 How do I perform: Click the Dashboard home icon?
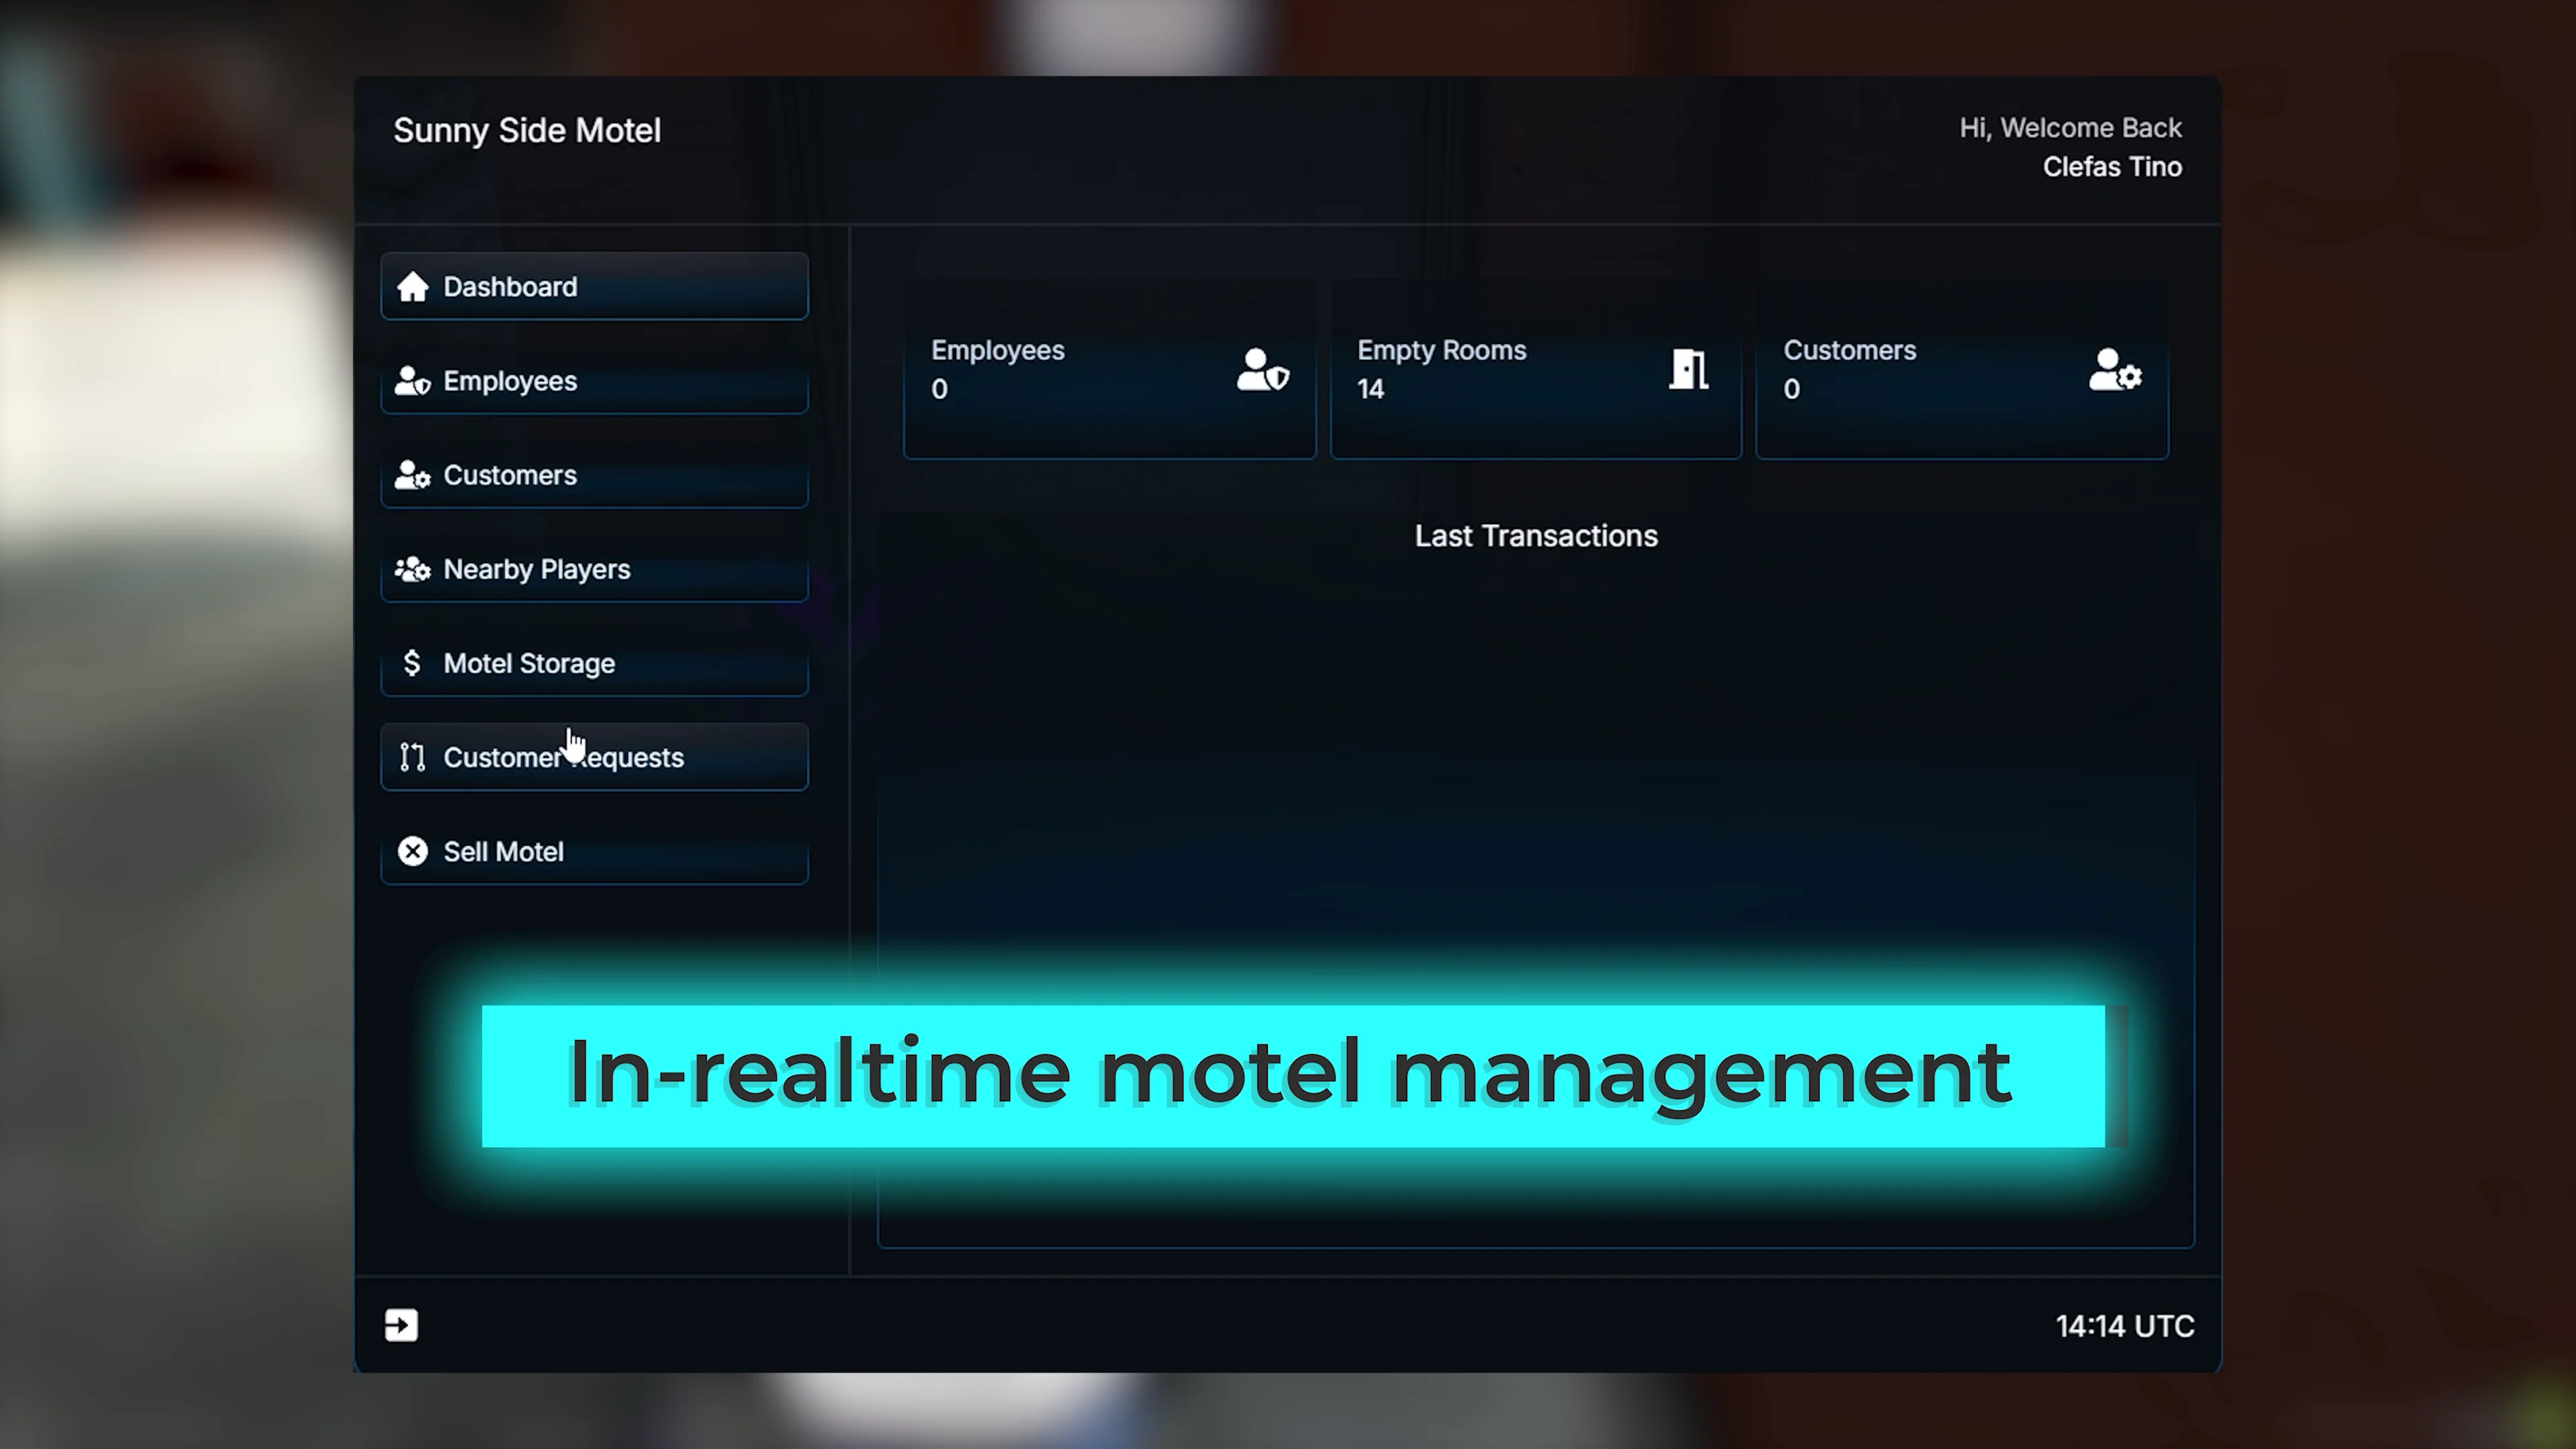(x=412, y=287)
